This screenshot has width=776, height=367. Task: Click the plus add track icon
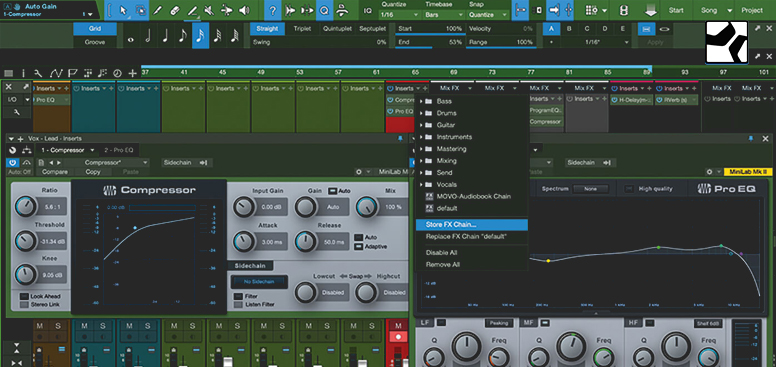132,73
